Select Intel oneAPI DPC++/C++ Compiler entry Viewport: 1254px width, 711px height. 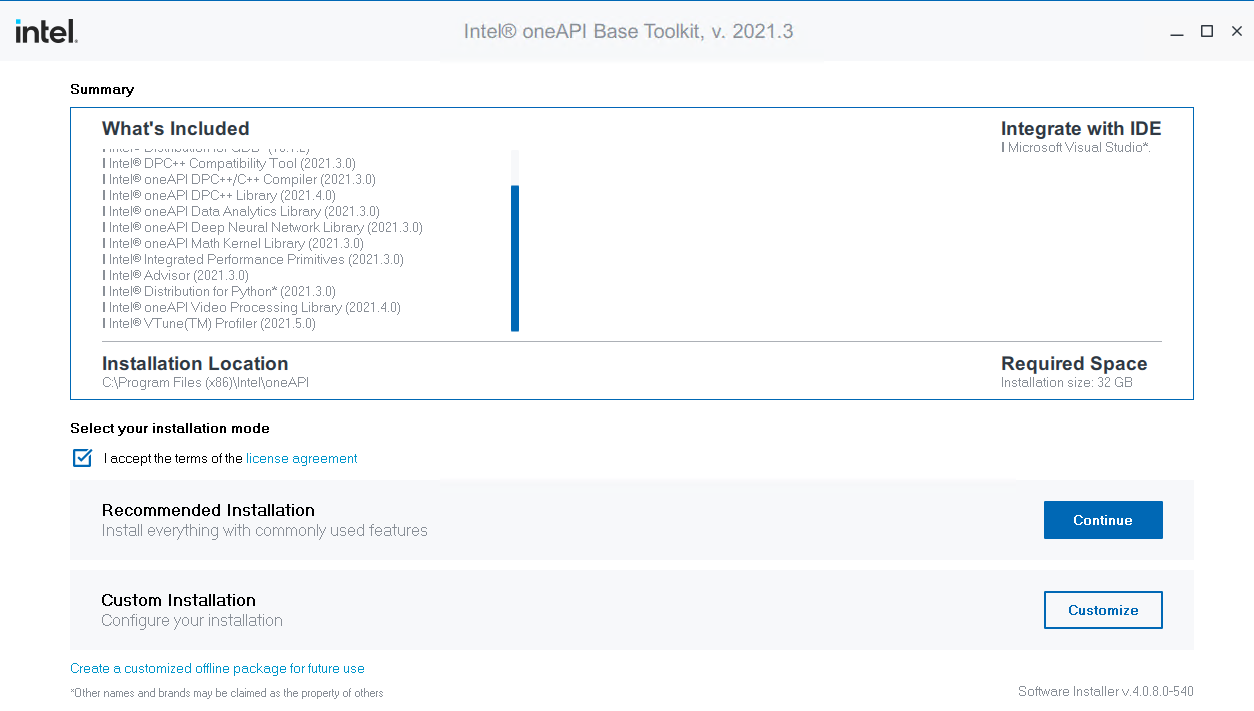(240, 179)
